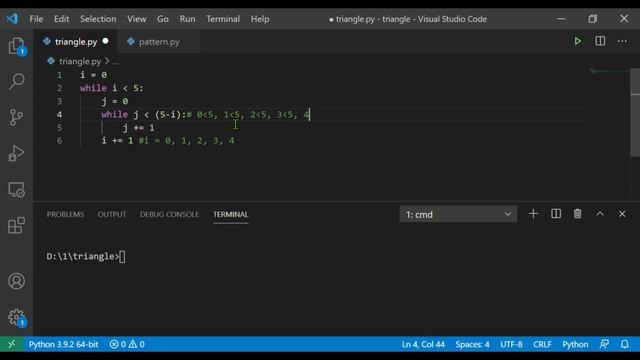
Task: Open the Extensions view
Action: pyautogui.click(x=16, y=225)
